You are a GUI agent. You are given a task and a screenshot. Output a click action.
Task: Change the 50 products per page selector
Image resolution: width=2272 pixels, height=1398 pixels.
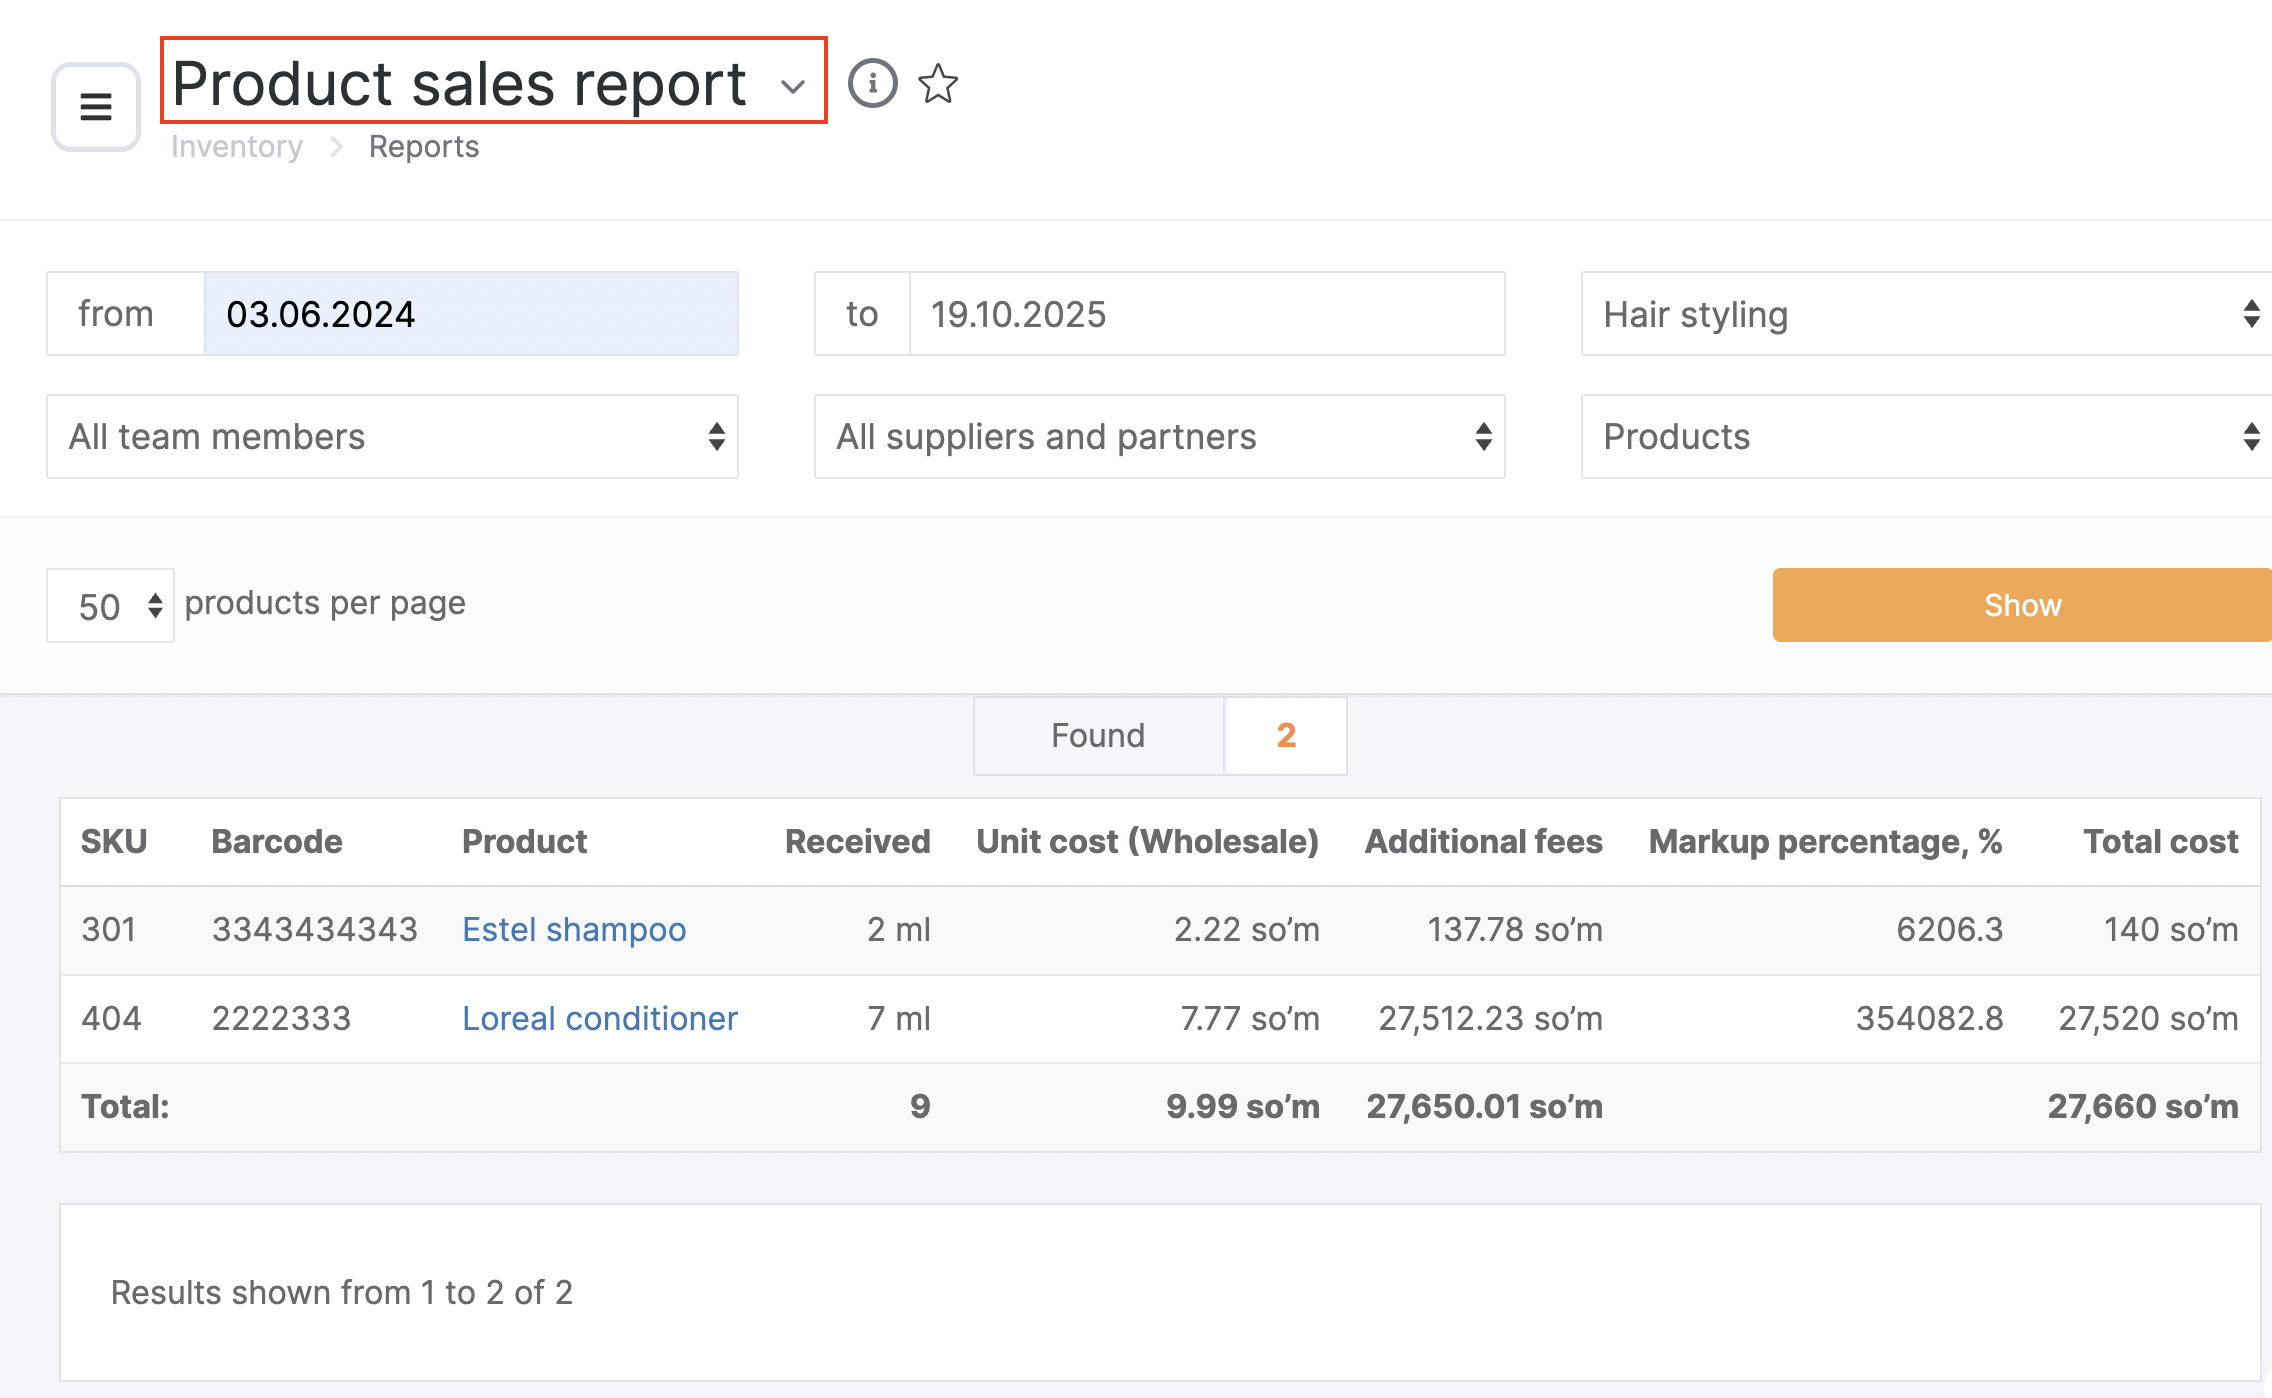pos(111,606)
